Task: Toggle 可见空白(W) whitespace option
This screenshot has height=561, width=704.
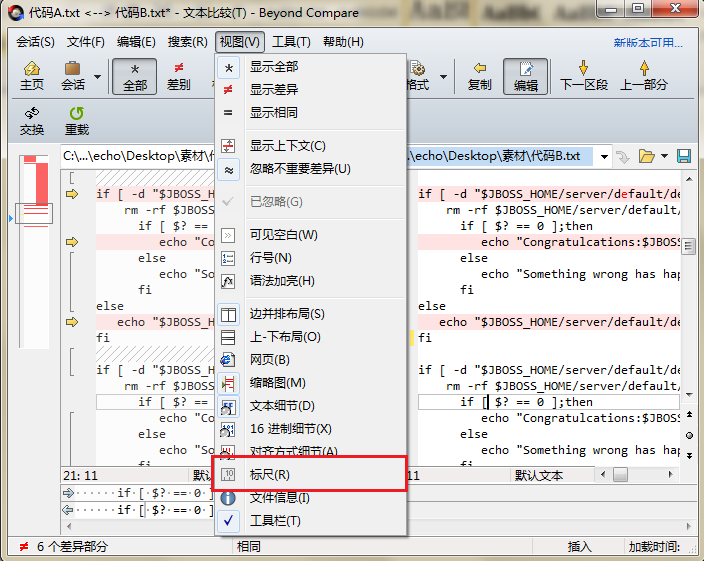Action: click(311, 235)
